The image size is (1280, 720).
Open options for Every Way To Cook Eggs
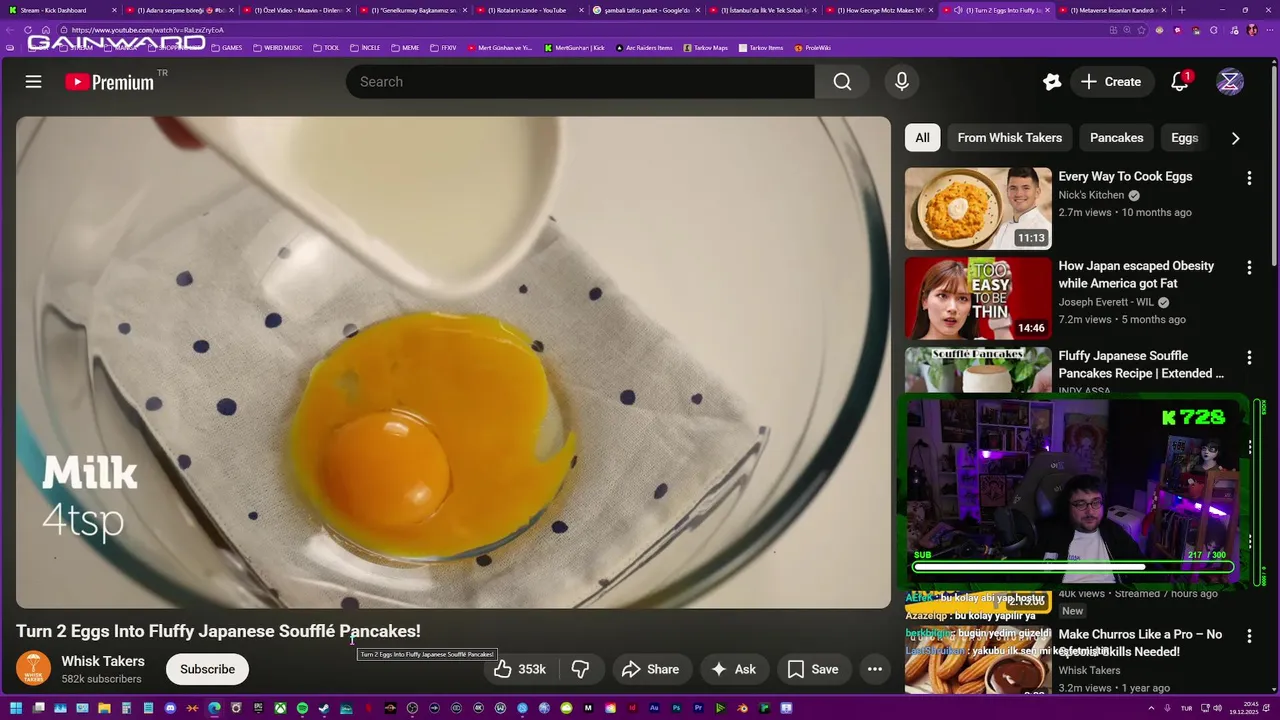[x=1249, y=178]
